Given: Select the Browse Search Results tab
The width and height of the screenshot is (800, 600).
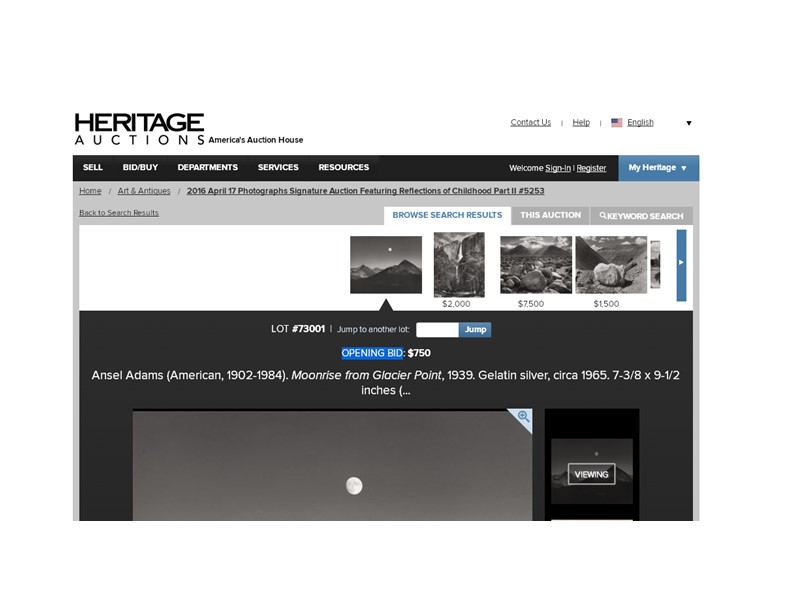Looking at the screenshot, I should pos(447,215).
